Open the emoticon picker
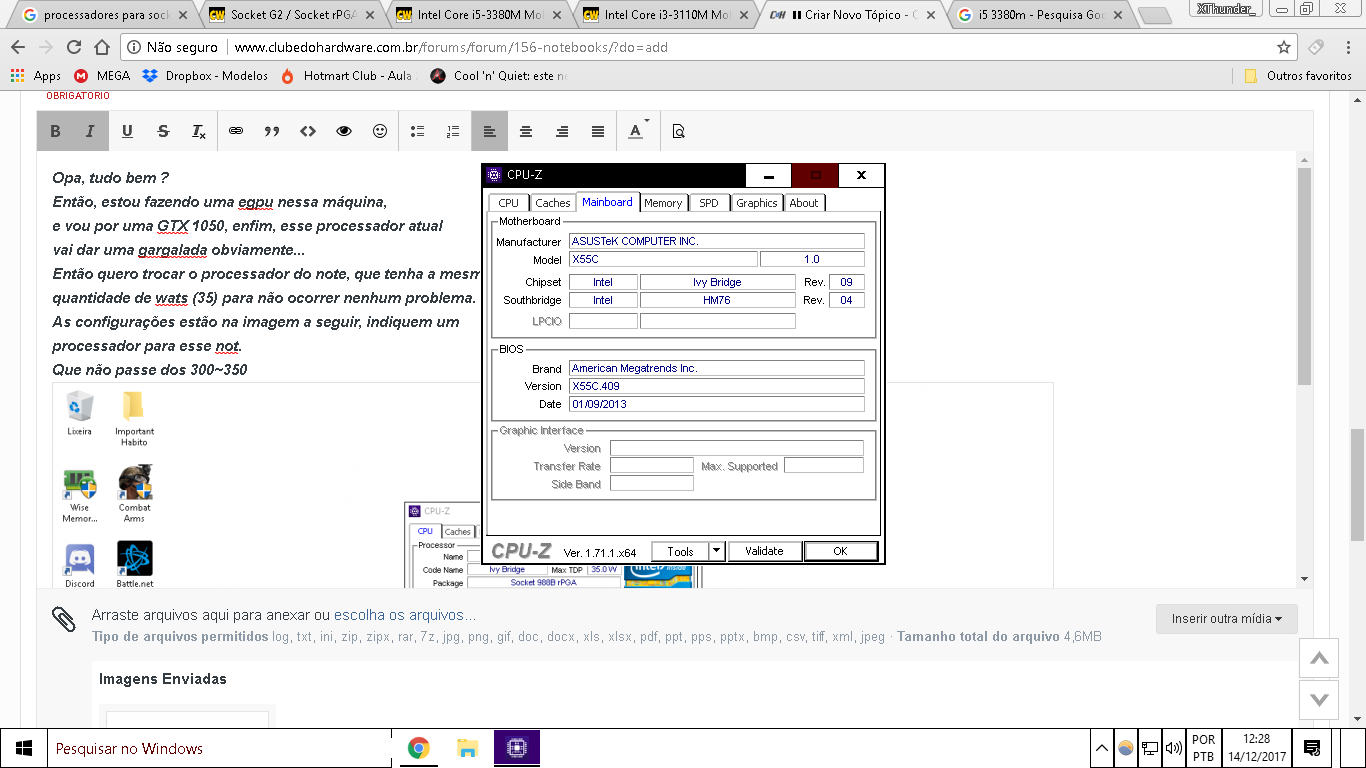The width and height of the screenshot is (1366, 768). click(x=380, y=131)
